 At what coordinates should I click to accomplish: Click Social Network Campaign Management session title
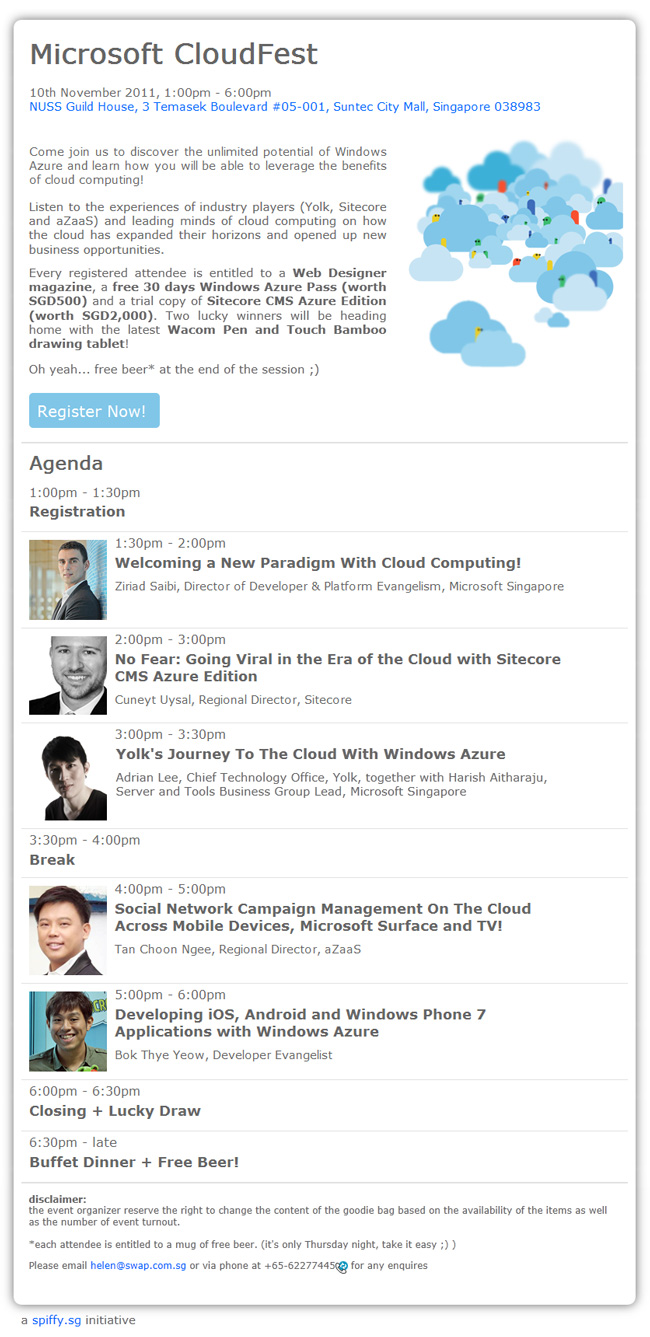coord(323,917)
